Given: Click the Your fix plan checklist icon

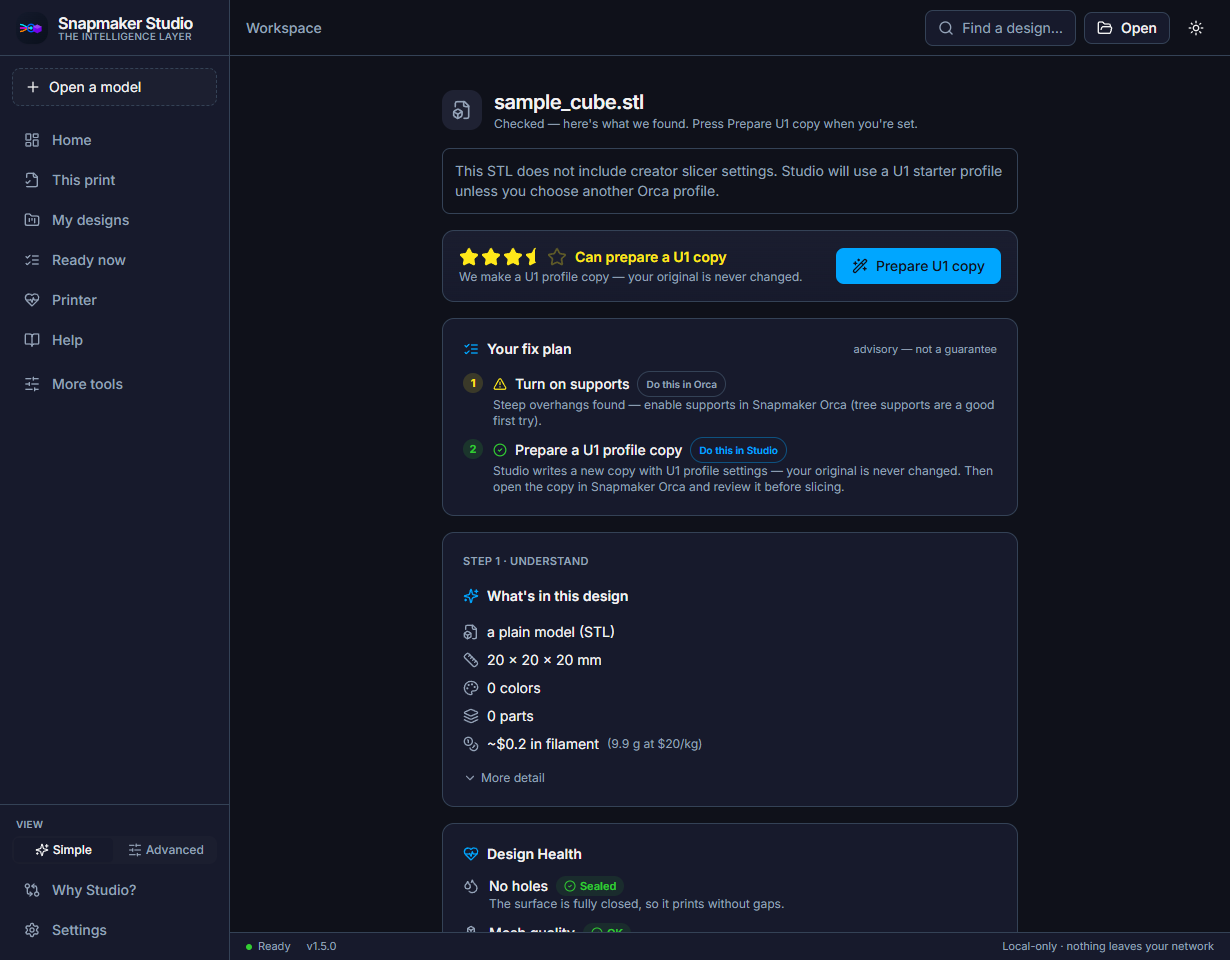Looking at the screenshot, I should tap(471, 349).
